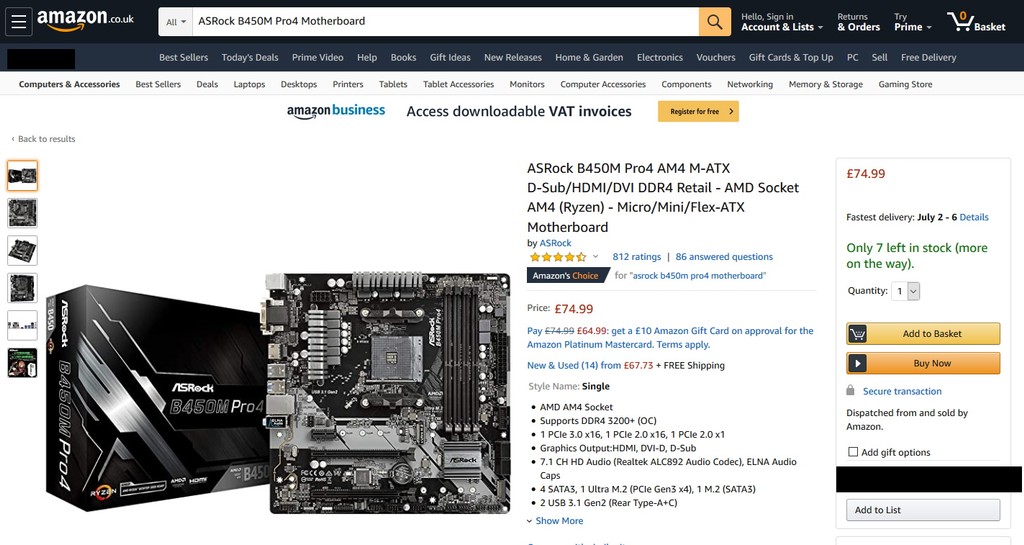
Task: Select the second product thumbnail image
Action: 22,213
